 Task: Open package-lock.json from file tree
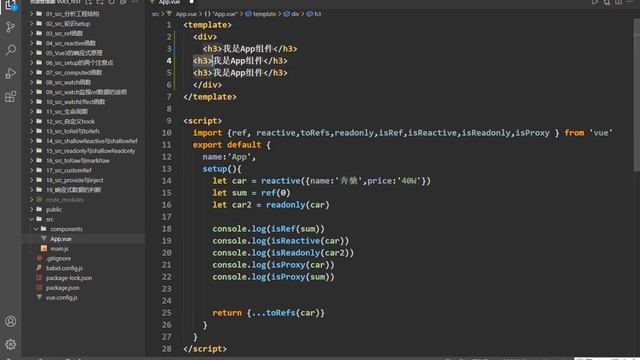83,278
